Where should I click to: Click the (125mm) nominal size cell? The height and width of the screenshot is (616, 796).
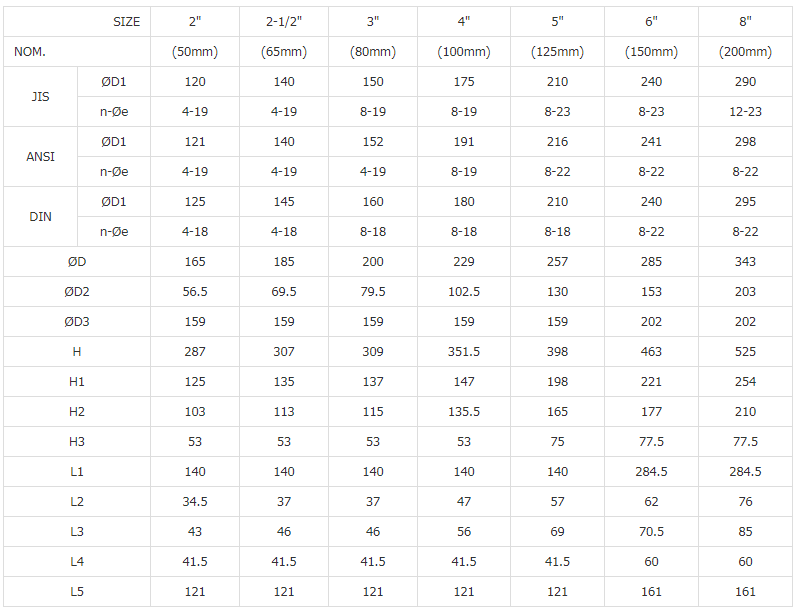[x=557, y=51]
